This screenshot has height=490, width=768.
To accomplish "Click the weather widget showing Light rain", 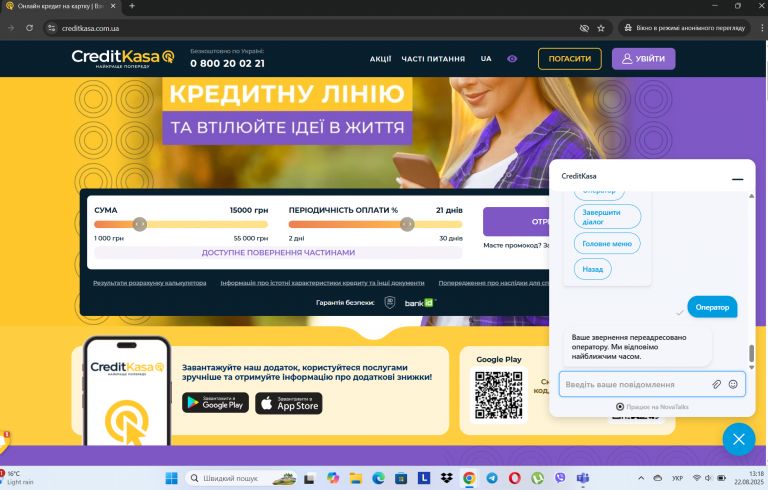I will (x=17, y=478).
